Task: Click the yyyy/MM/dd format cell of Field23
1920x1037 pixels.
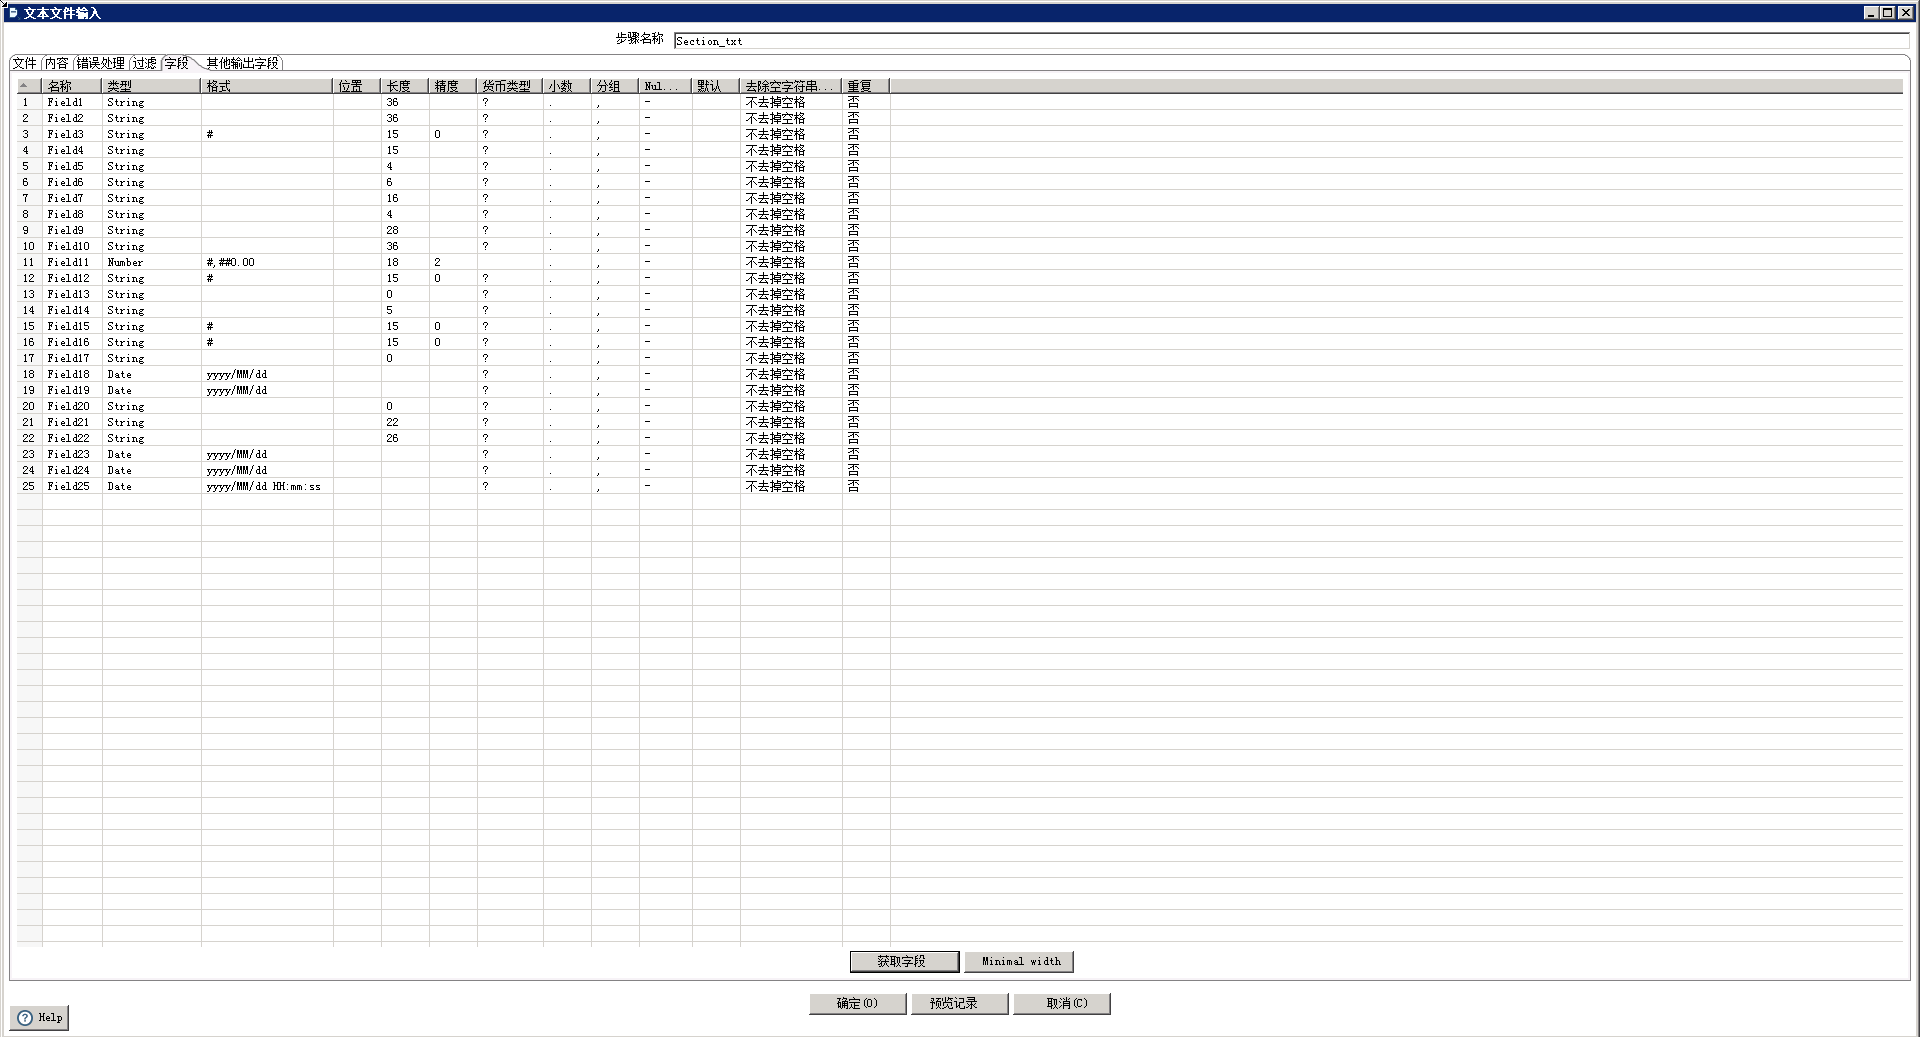Action: coord(267,454)
